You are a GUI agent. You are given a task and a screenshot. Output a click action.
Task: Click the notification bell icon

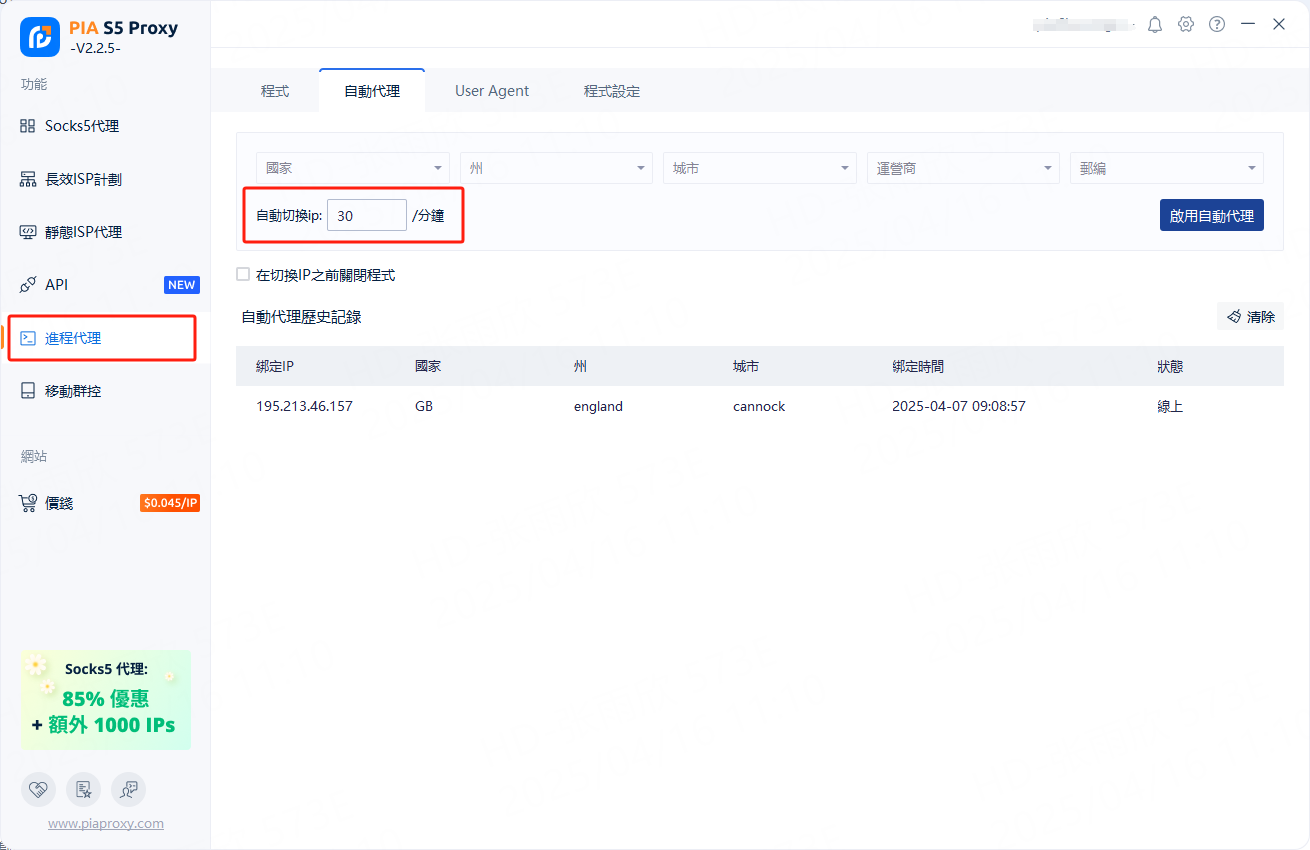click(x=1155, y=24)
